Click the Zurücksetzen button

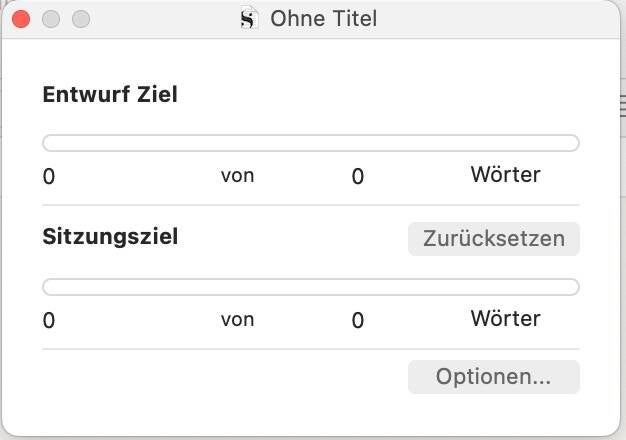[493, 239]
